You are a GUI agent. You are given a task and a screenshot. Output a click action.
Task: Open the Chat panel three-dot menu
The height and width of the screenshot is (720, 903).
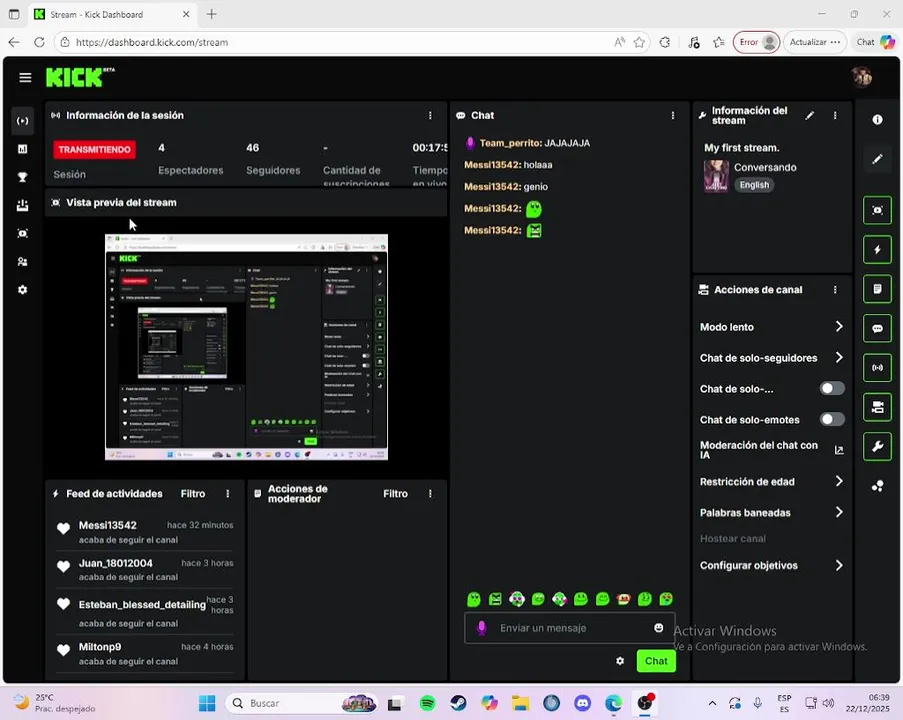pos(673,115)
